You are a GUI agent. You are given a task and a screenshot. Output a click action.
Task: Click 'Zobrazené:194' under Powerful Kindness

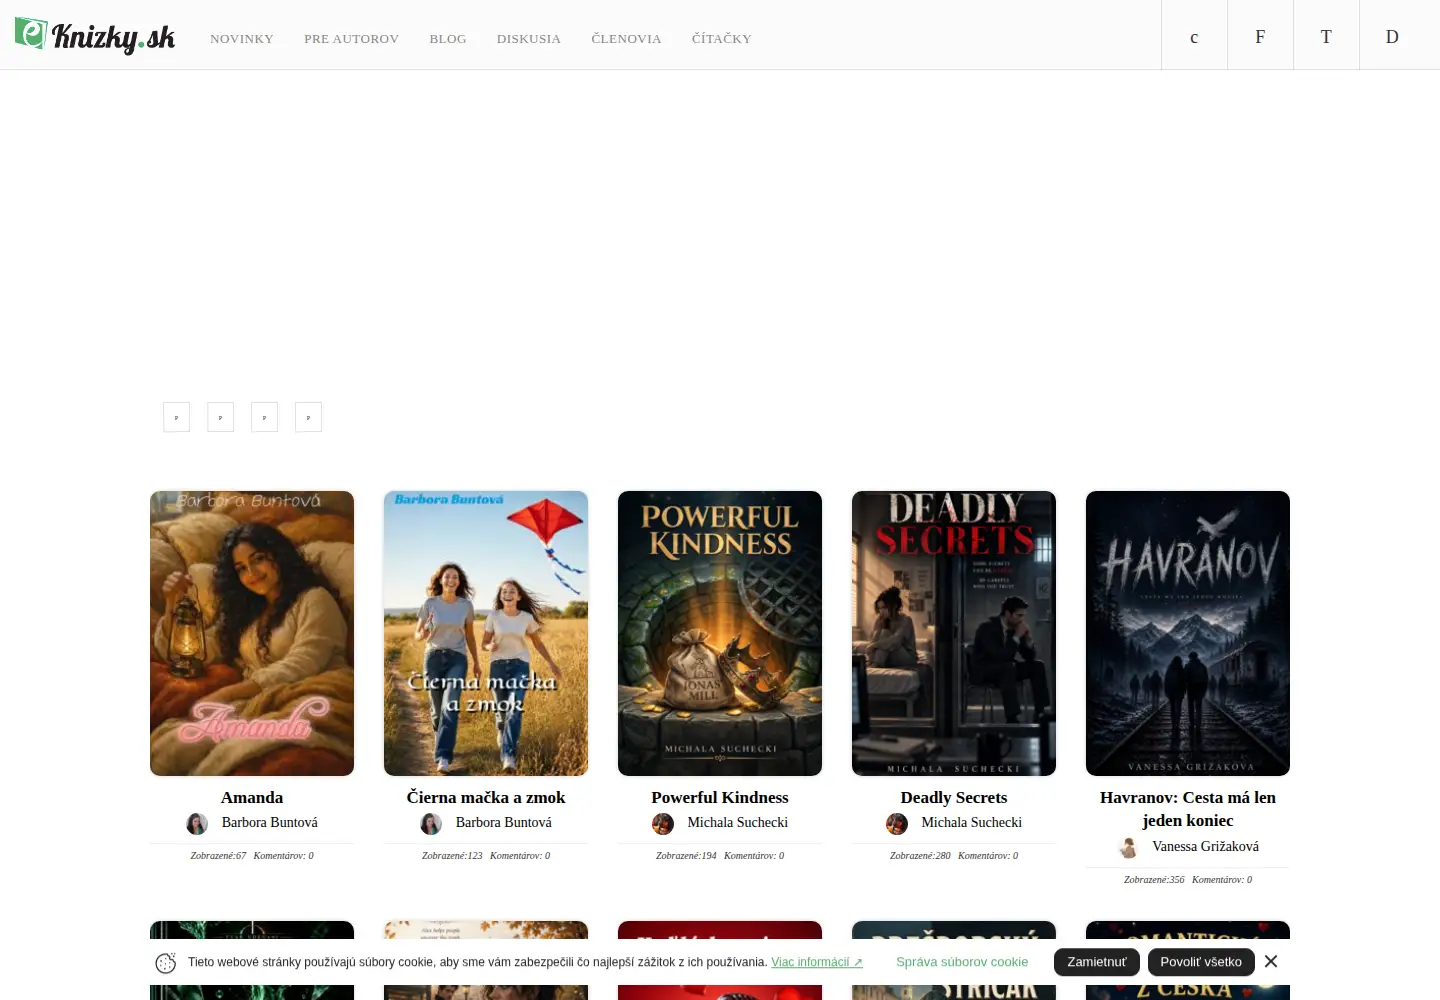pos(686,856)
